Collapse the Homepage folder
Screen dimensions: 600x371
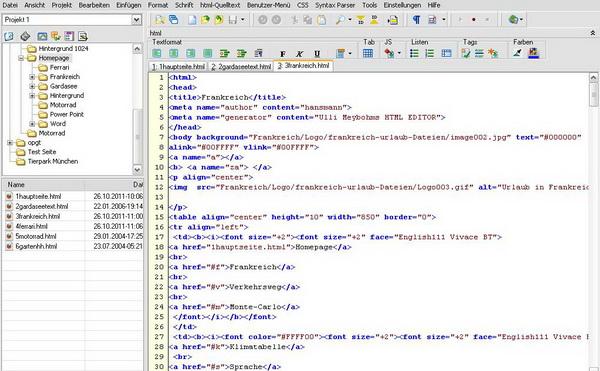click(21, 58)
